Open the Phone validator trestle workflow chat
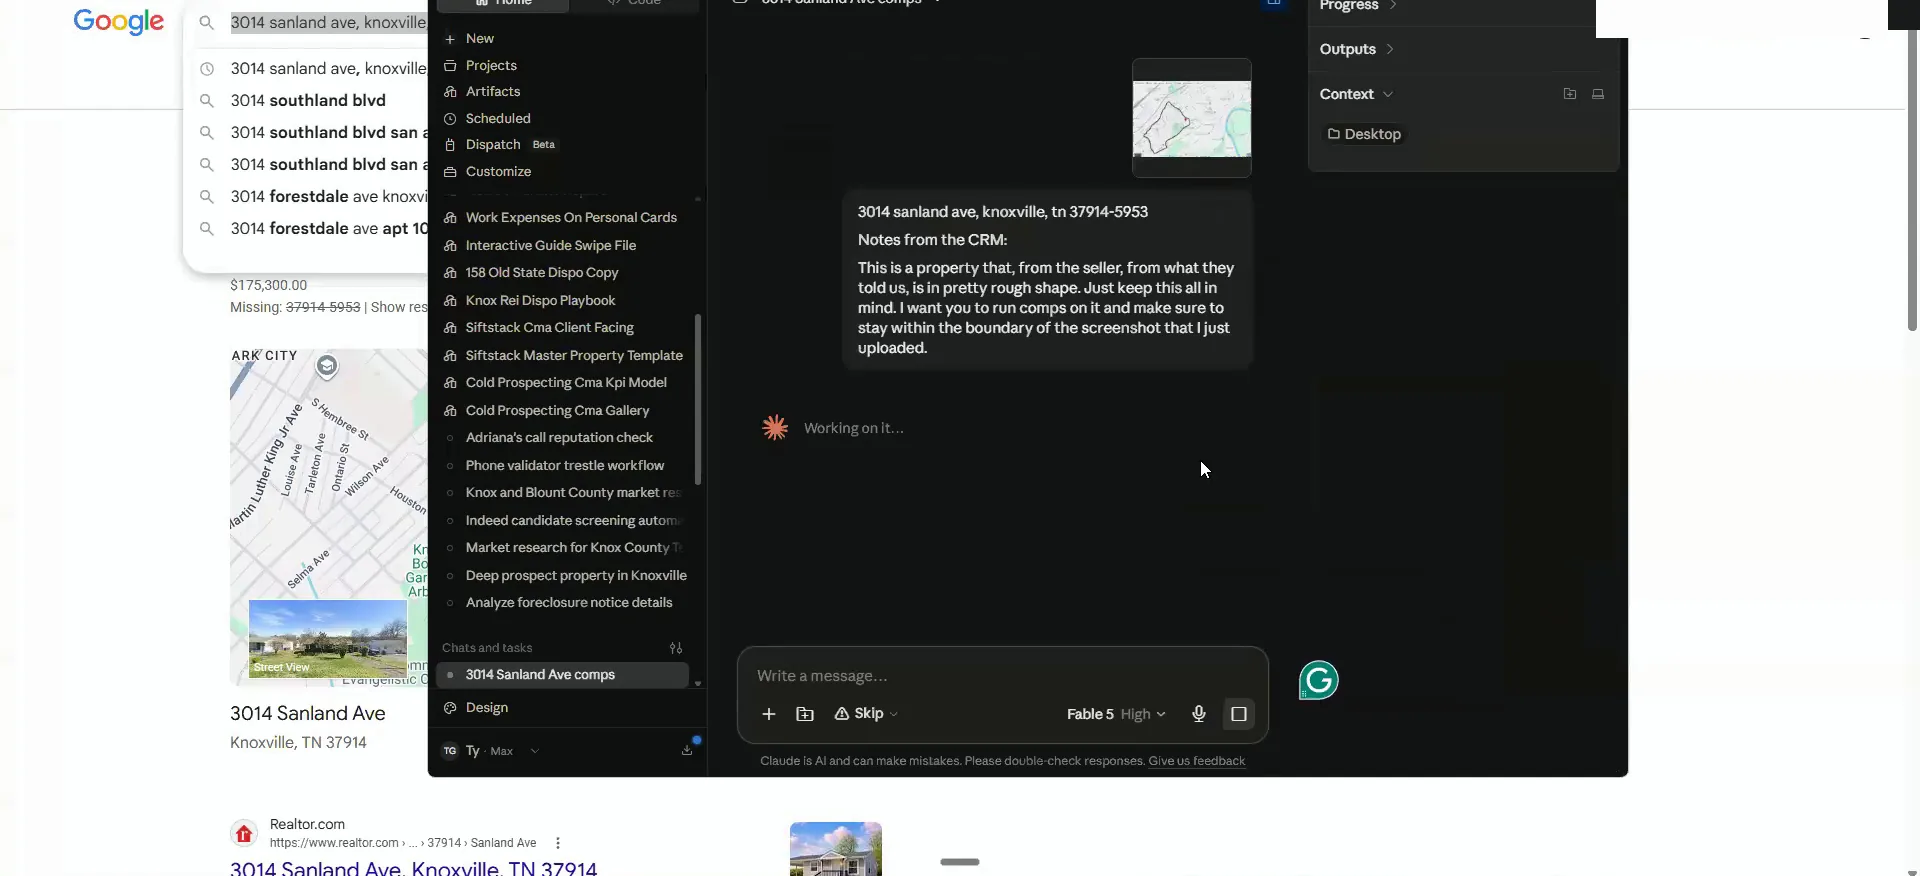 pos(564,466)
